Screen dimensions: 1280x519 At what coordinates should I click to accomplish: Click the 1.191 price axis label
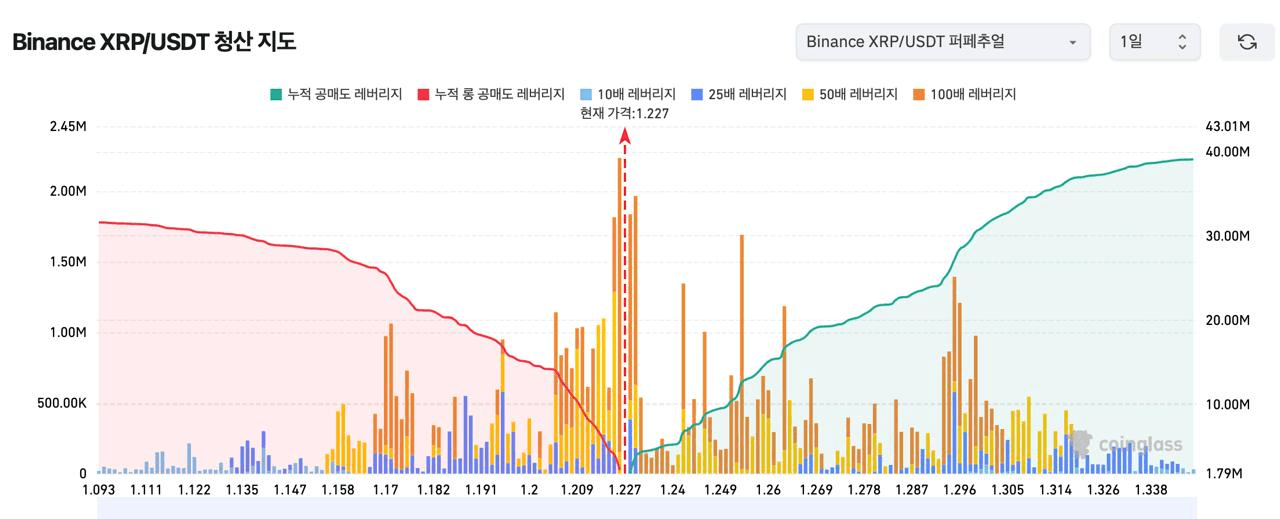coord(482,490)
